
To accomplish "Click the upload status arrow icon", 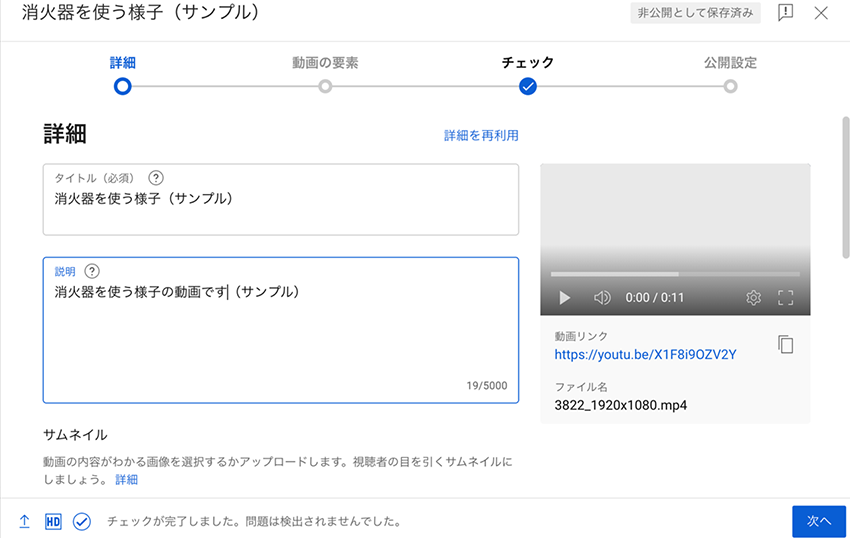I will coord(24,521).
